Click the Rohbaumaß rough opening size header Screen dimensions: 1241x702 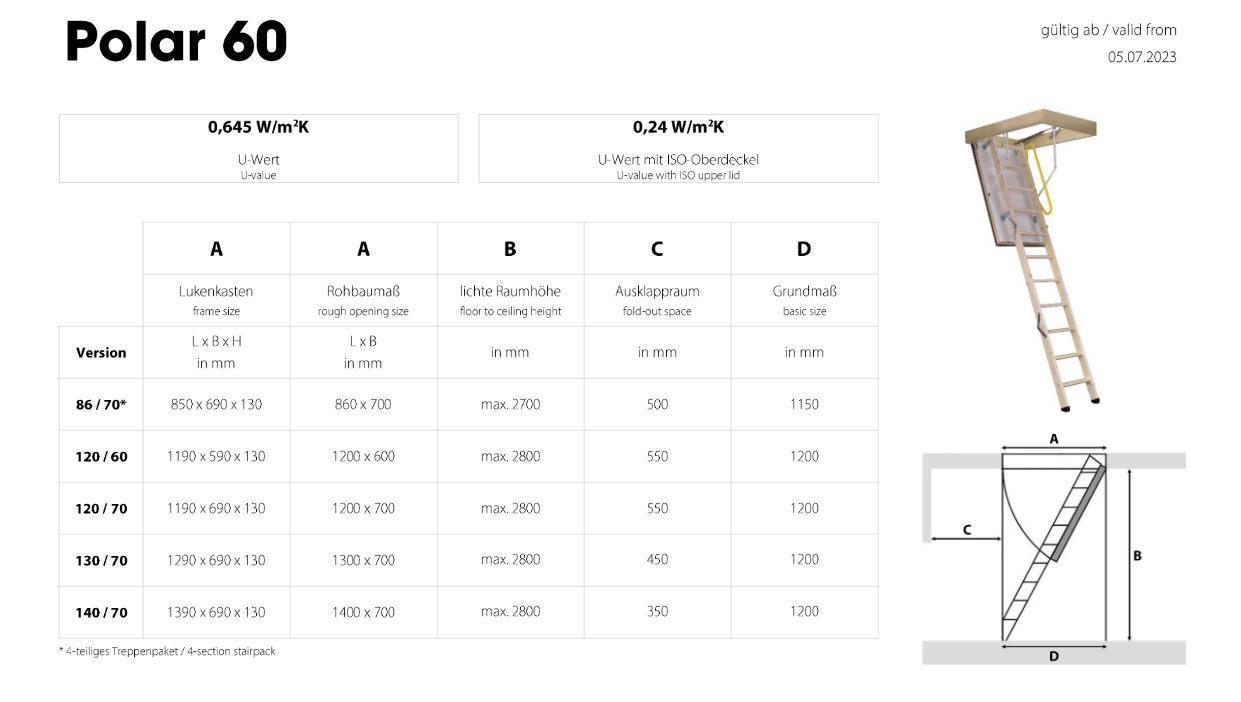[x=363, y=299]
